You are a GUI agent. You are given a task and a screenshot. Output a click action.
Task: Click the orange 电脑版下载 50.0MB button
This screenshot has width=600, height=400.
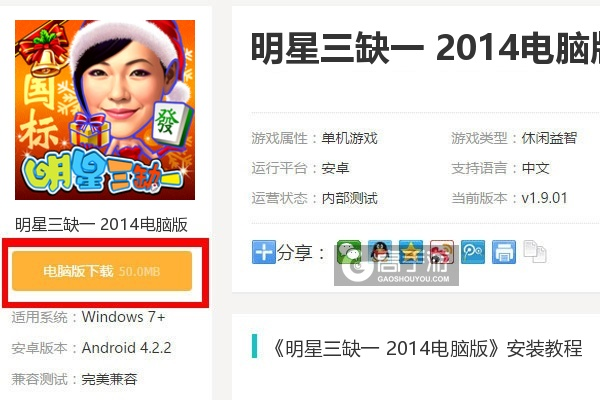[102, 271]
